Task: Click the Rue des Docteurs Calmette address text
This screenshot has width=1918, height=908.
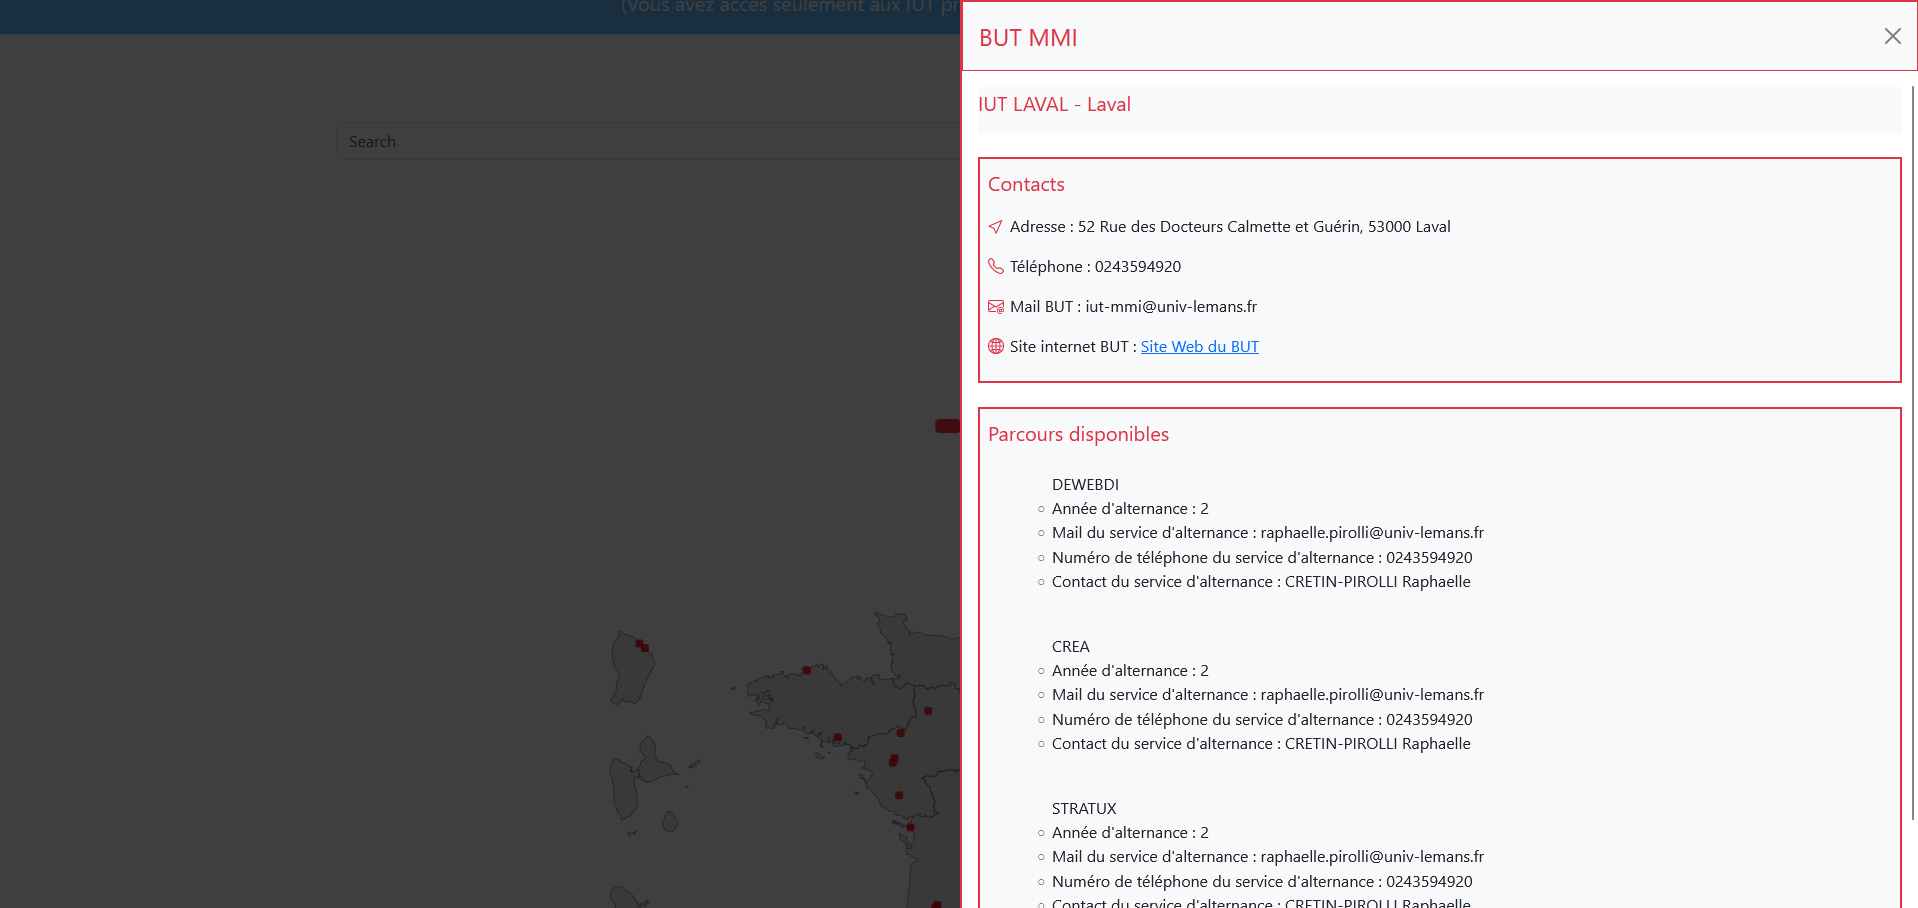Action: coord(1263,227)
